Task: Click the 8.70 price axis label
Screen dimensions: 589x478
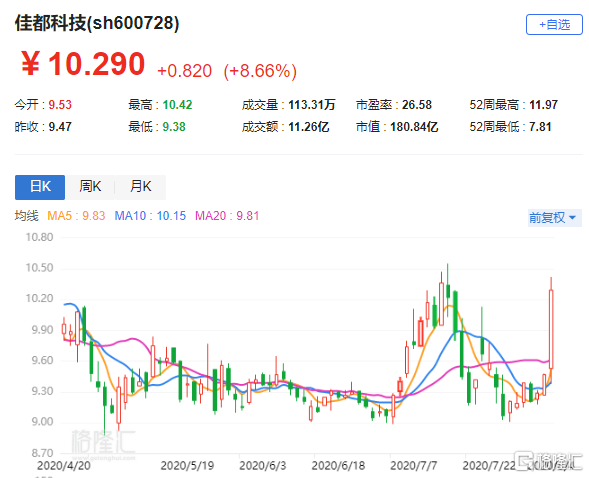Action: point(42,453)
